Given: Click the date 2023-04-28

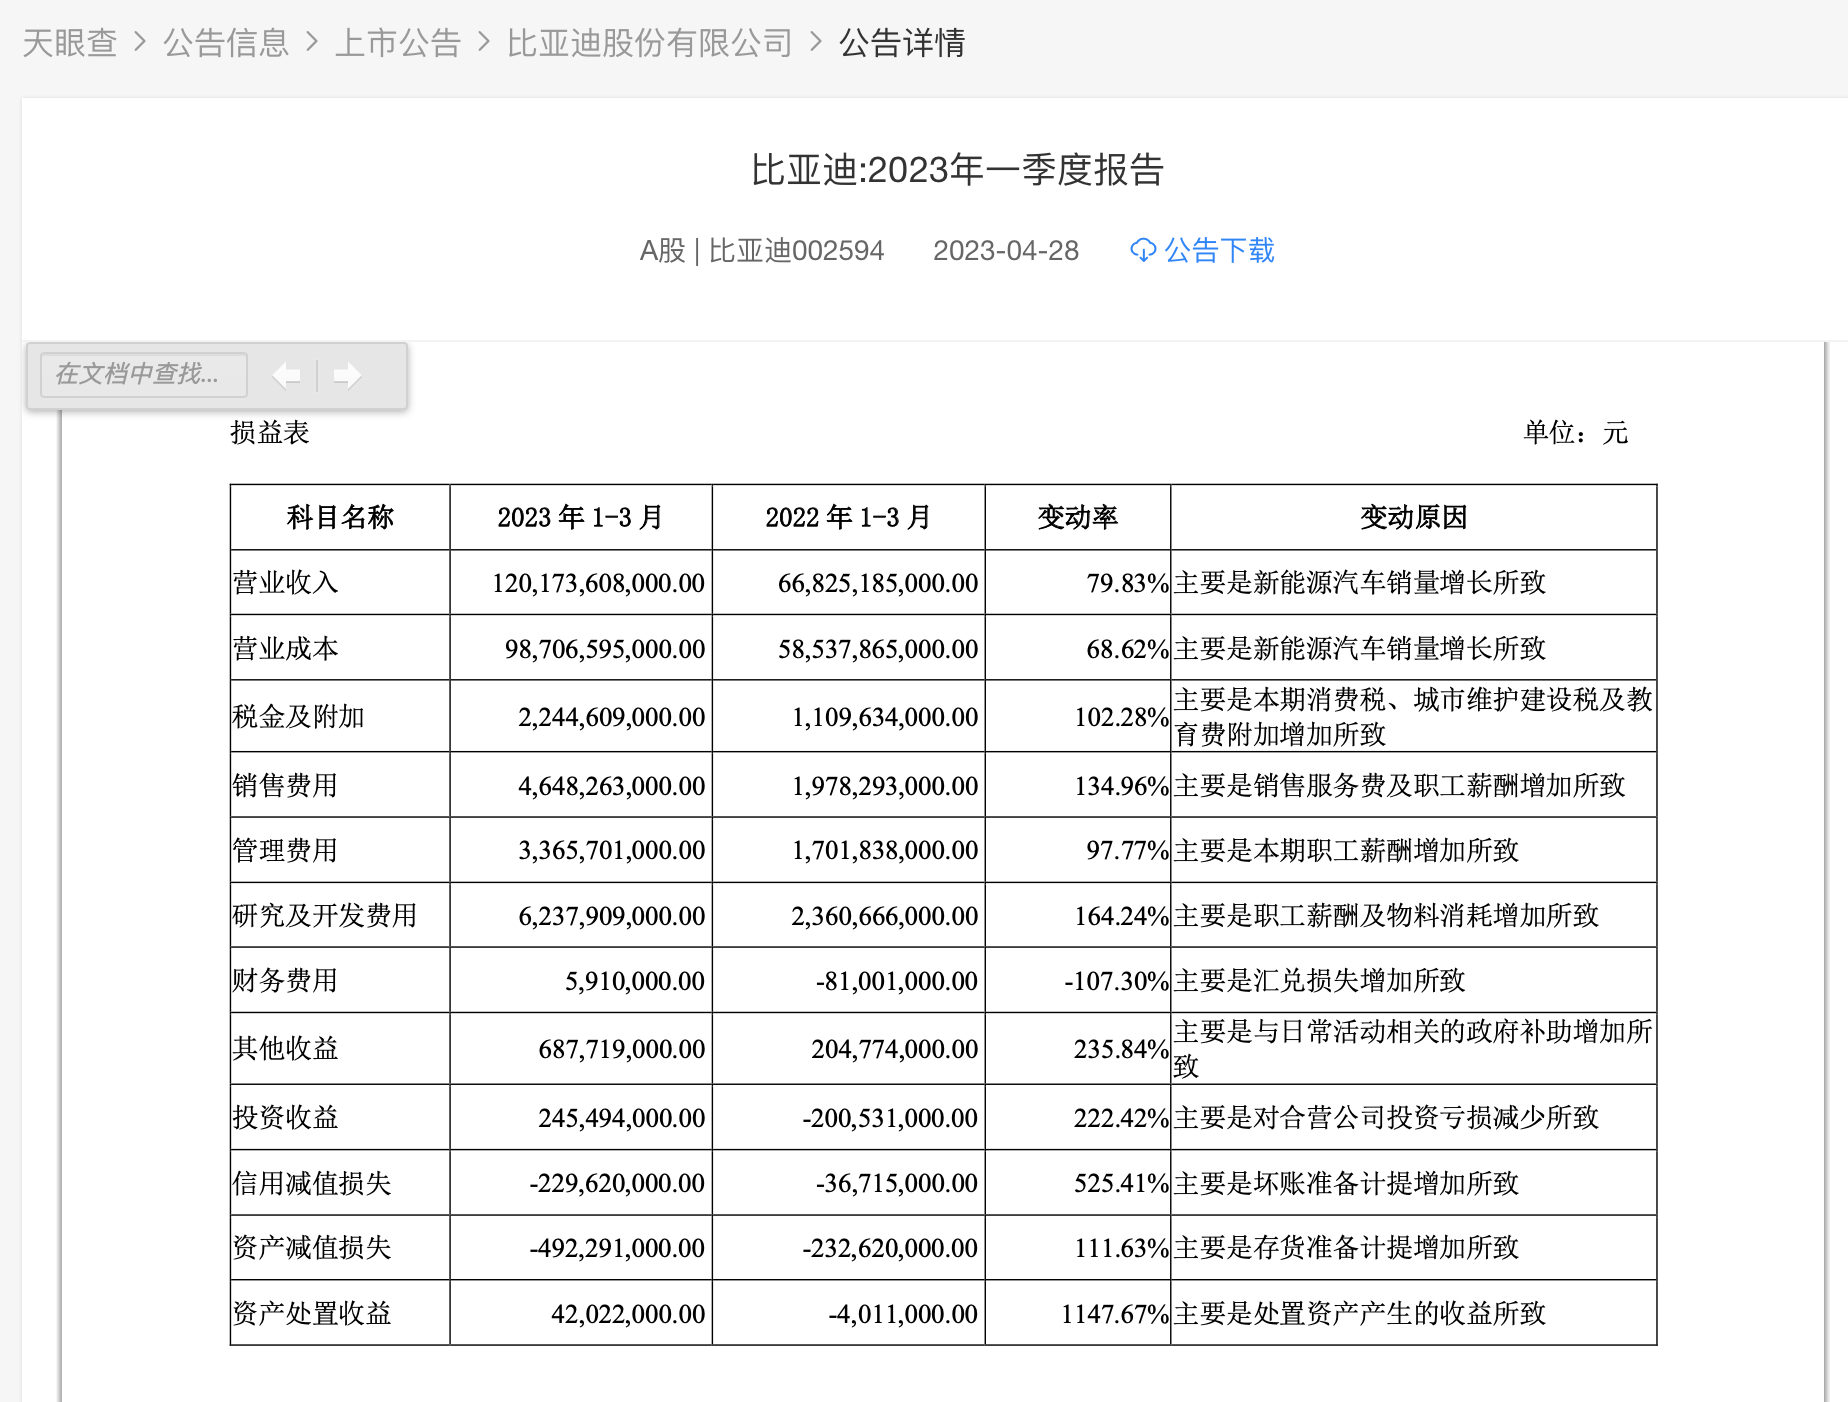Looking at the screenshot, I should pos(1006,250).
